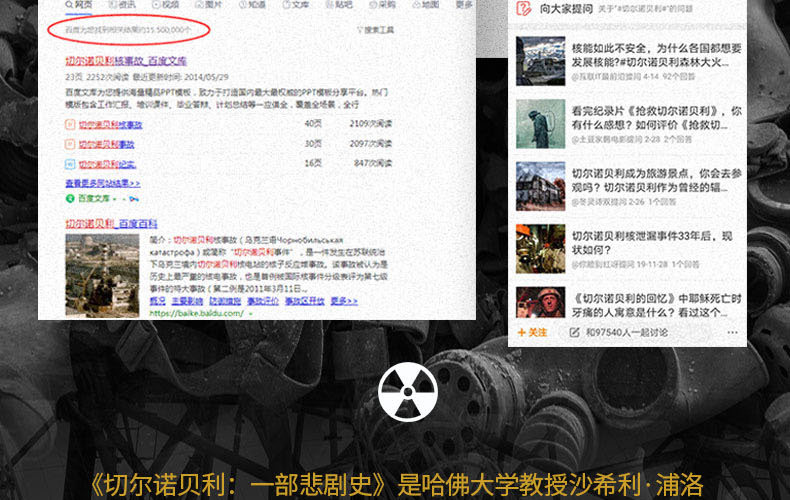
Task: Click the edit pencil discussion icon
Action: [574, 333]
